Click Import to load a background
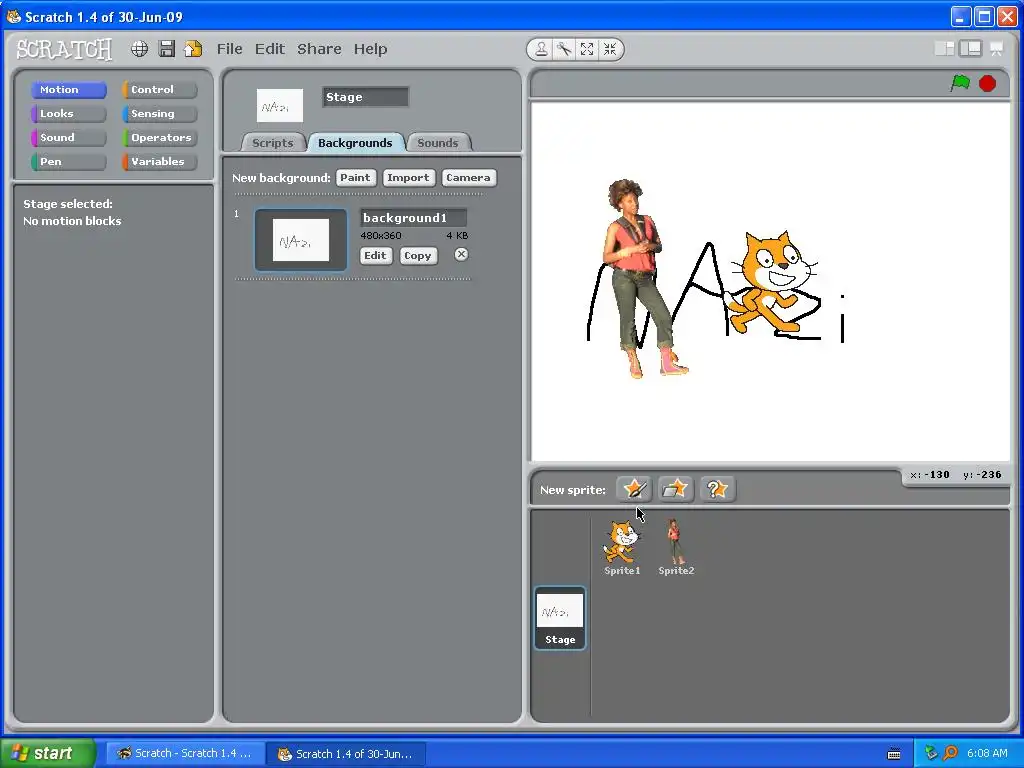The image size is (1024, 768). click(x=408, y=178)
